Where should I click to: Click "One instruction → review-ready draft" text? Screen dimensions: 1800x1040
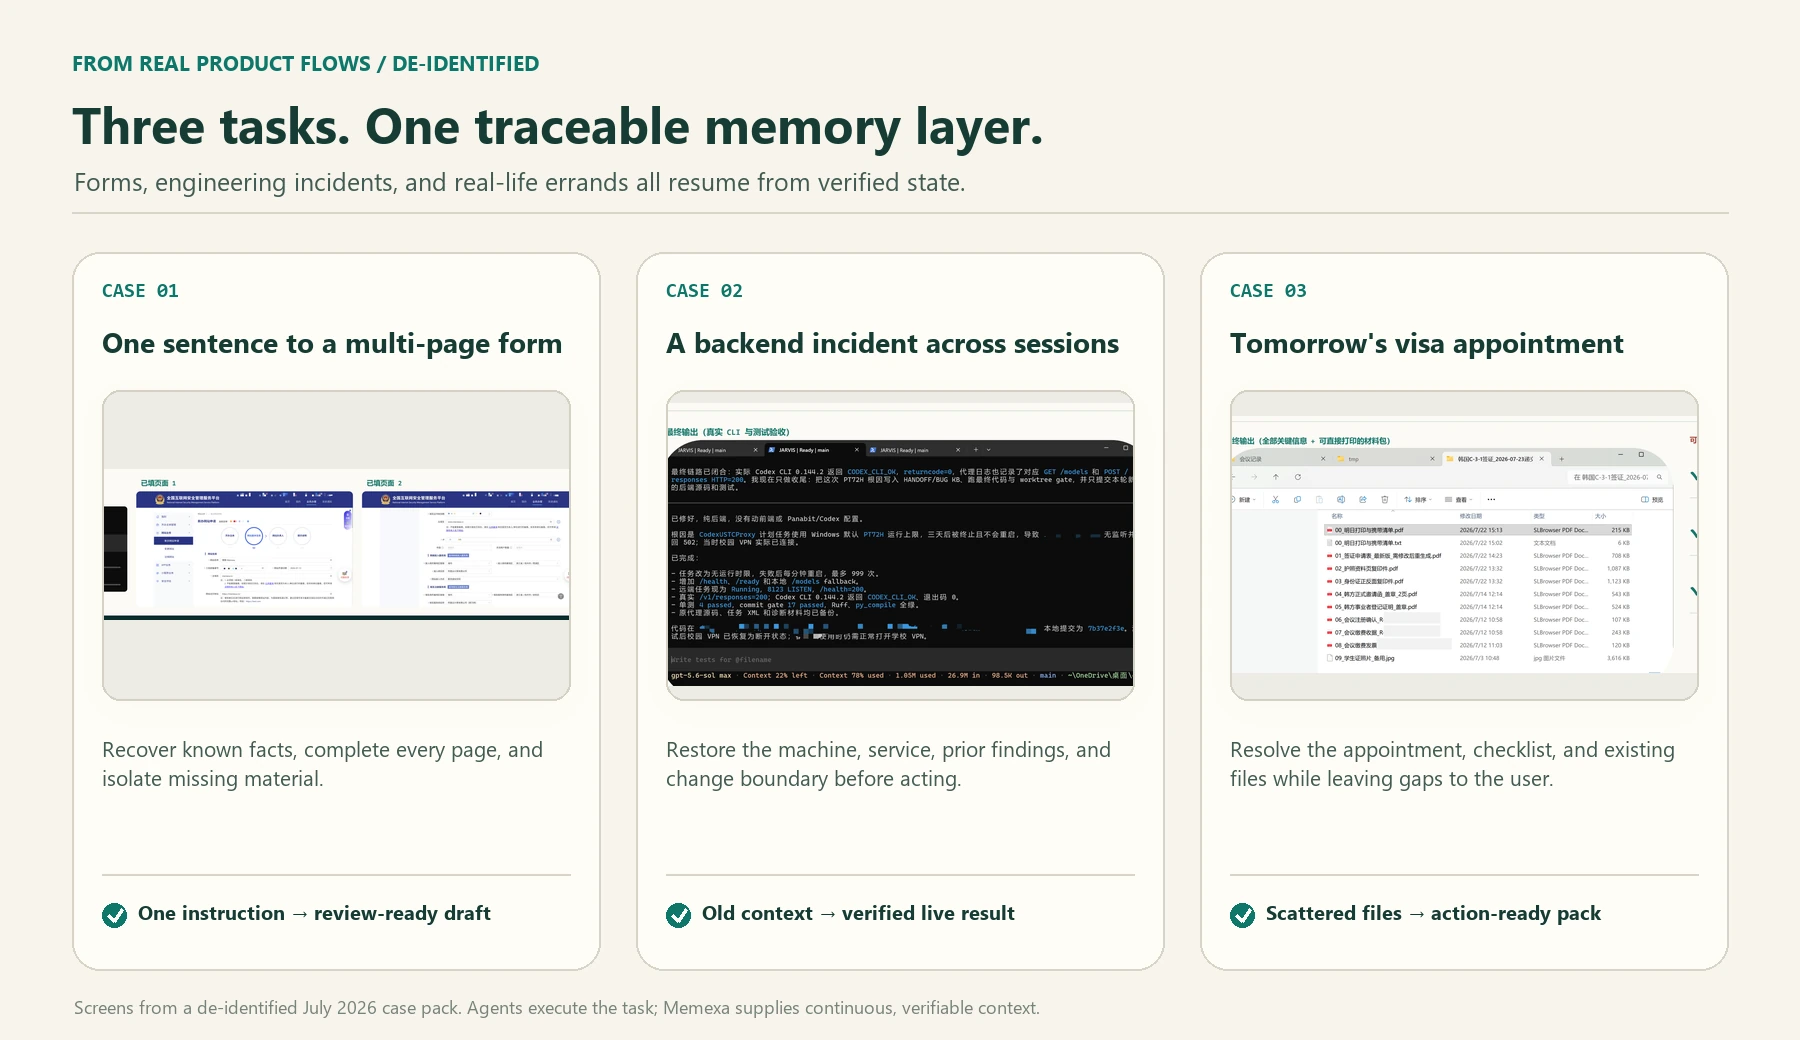[x=314, y=914]
